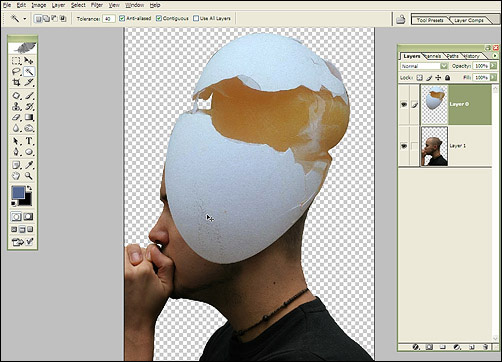Select the Brush tool
The height and width of the screenshot is (362, 502).
tap(29, 96)
